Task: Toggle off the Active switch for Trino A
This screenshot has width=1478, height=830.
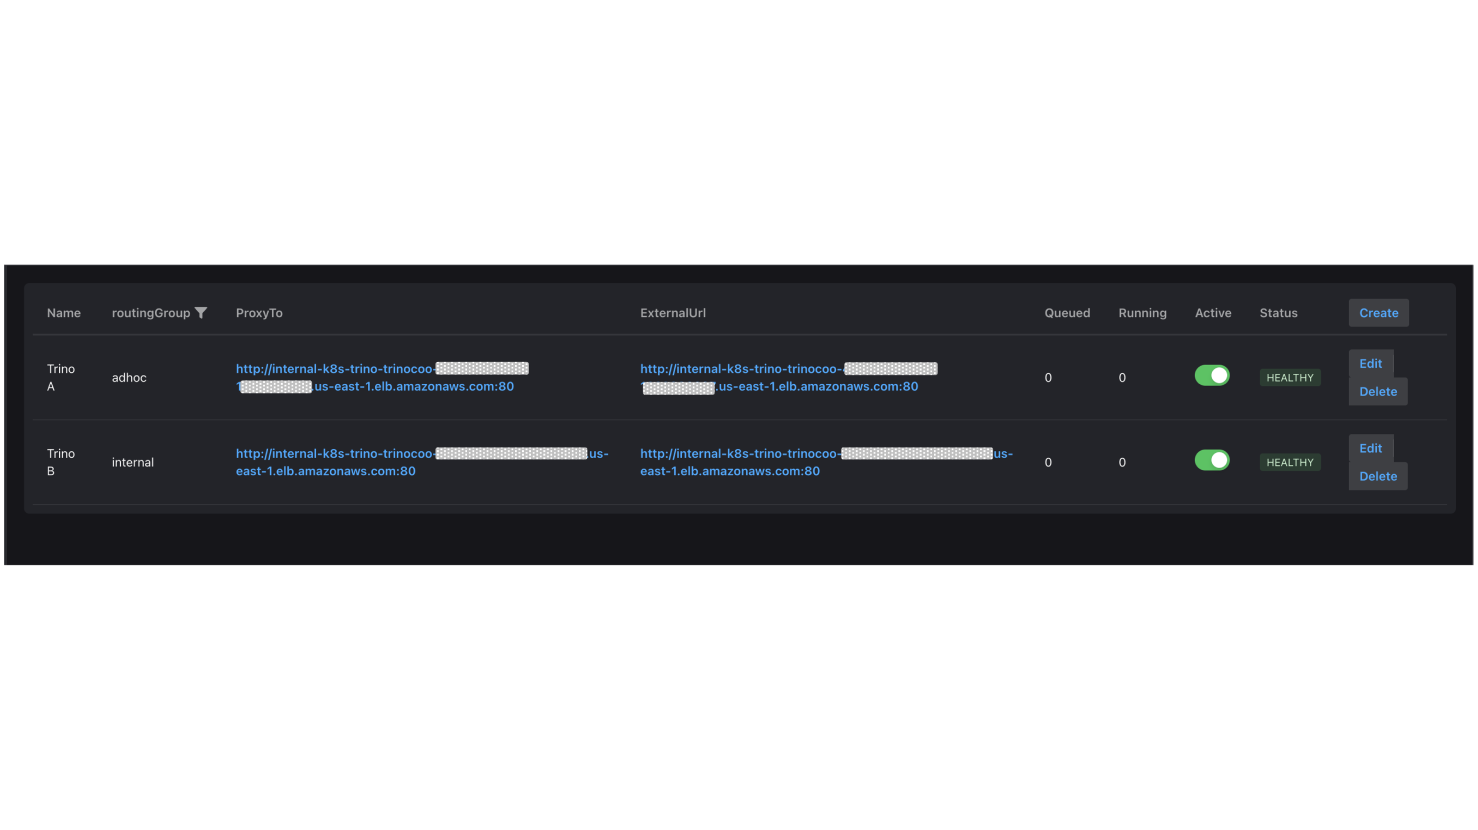Action: point(1212,376)
